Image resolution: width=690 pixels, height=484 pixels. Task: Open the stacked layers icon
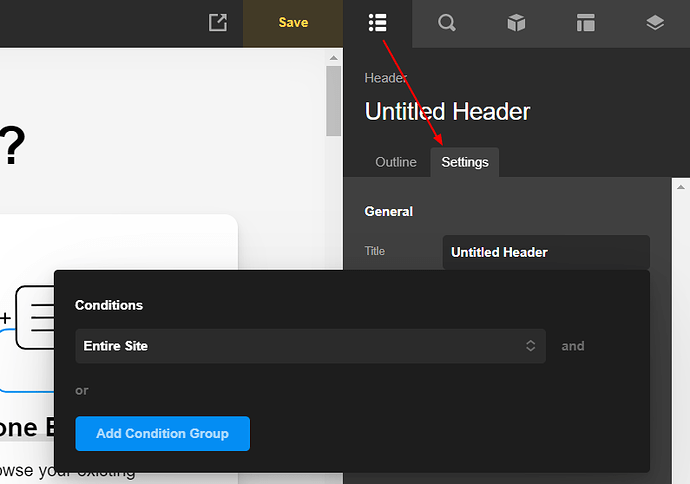(x=655, y=22)
